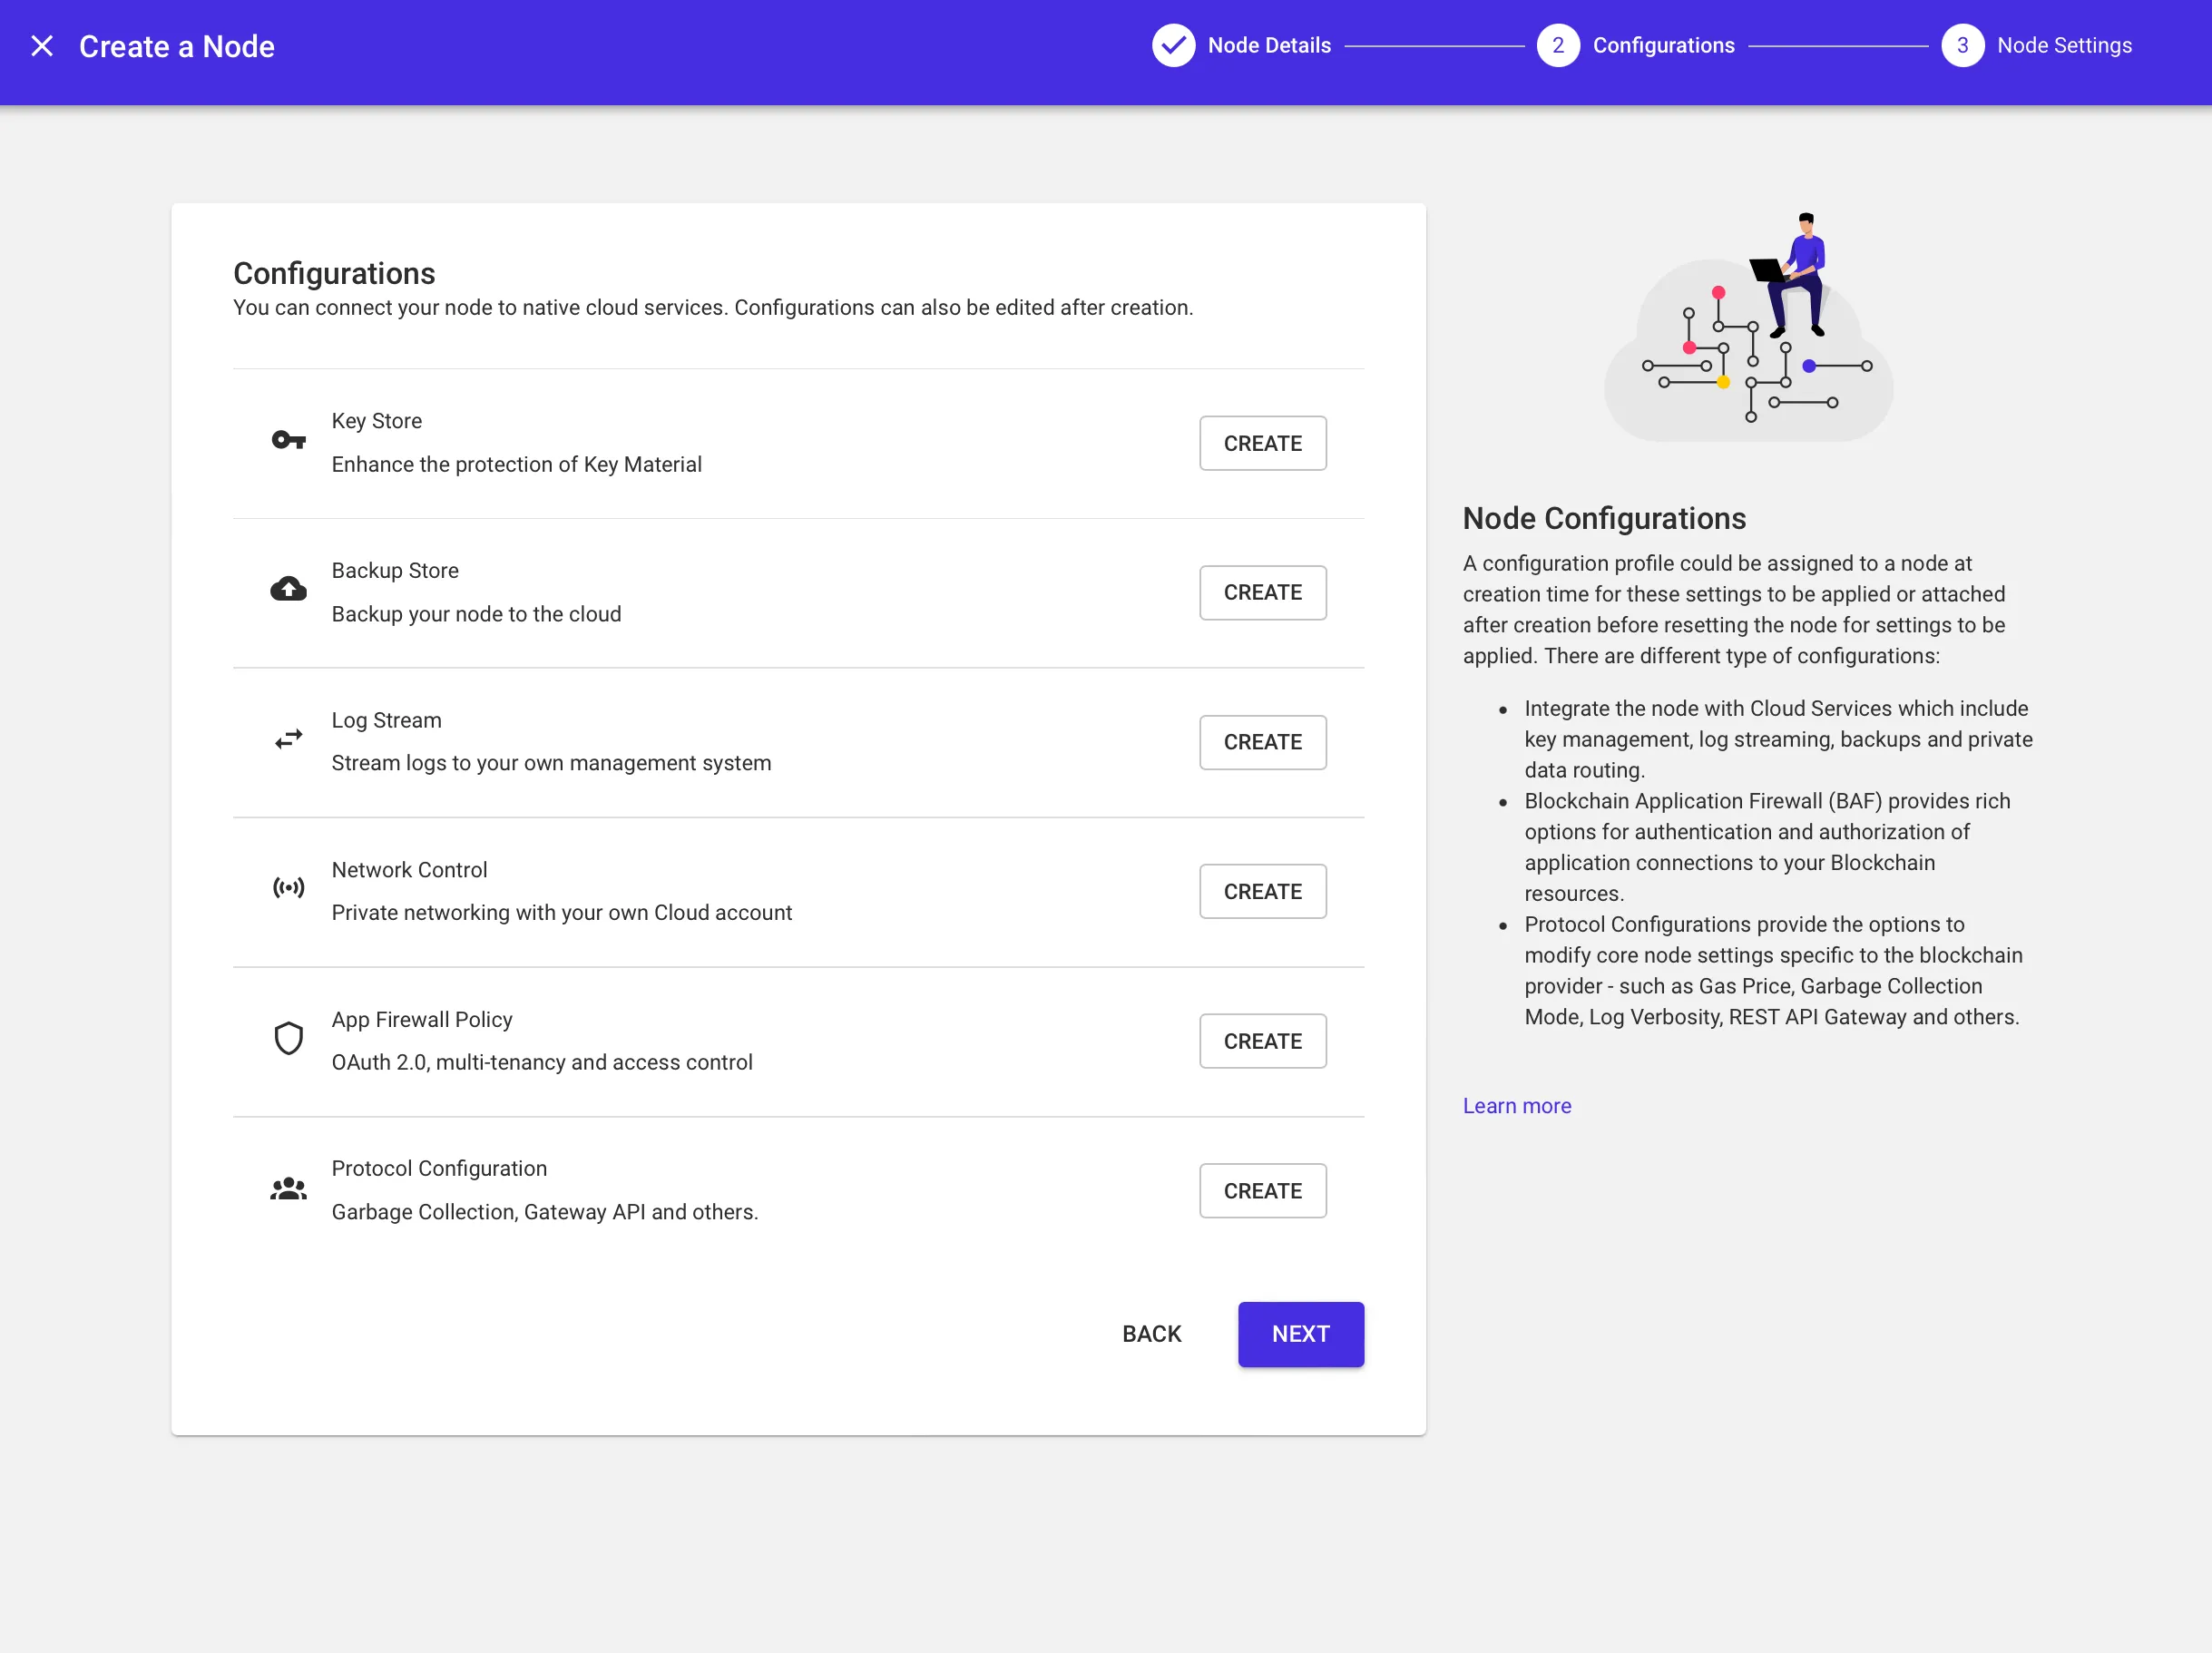Close the Create a Node wizard

(x=42, y=45)
